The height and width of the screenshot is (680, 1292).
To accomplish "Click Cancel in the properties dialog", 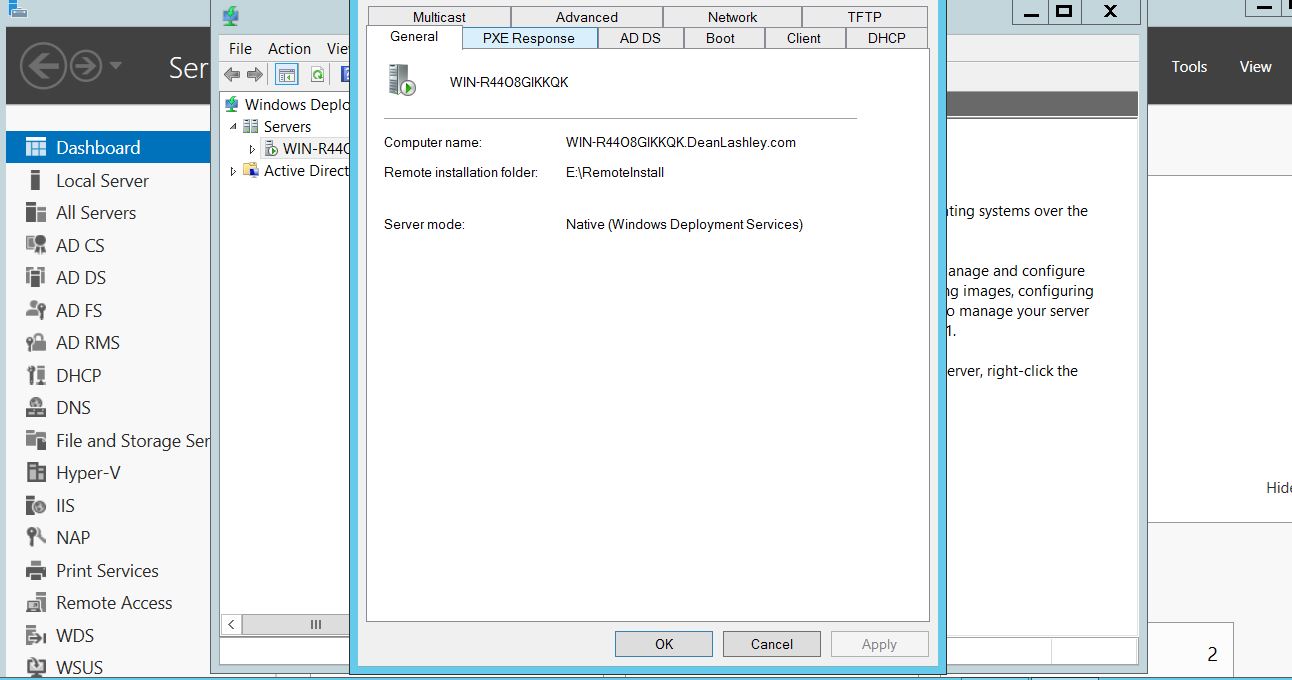I will point(772,644).
